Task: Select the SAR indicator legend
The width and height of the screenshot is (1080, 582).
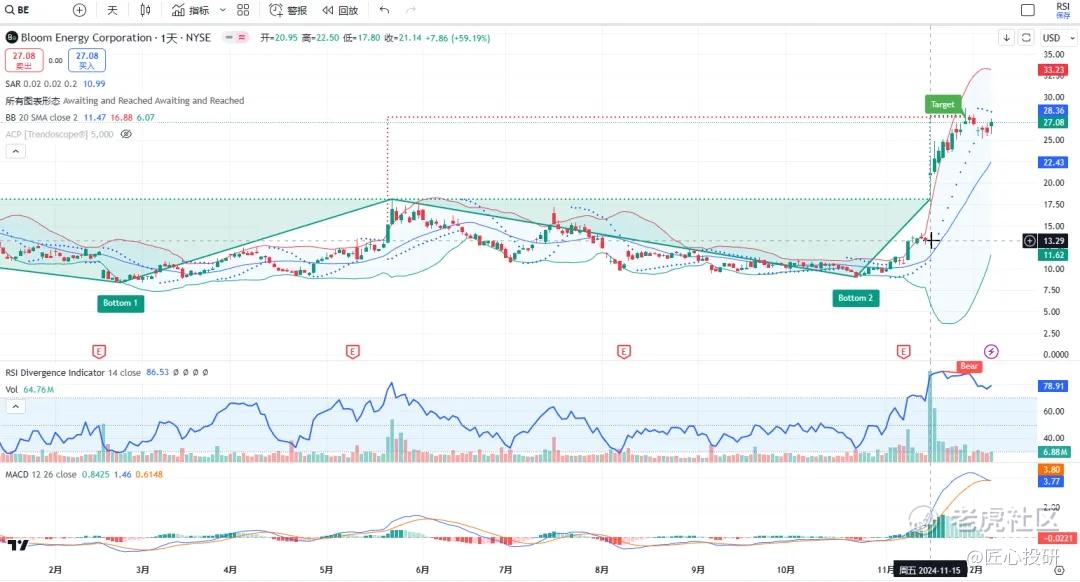Action: coord(55,83)
